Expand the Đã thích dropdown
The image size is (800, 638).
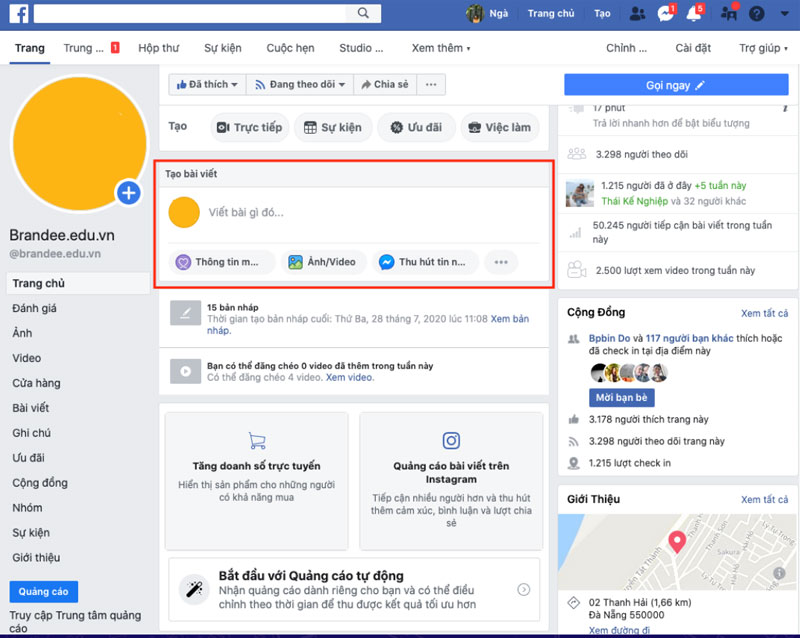tap(207, 85)
